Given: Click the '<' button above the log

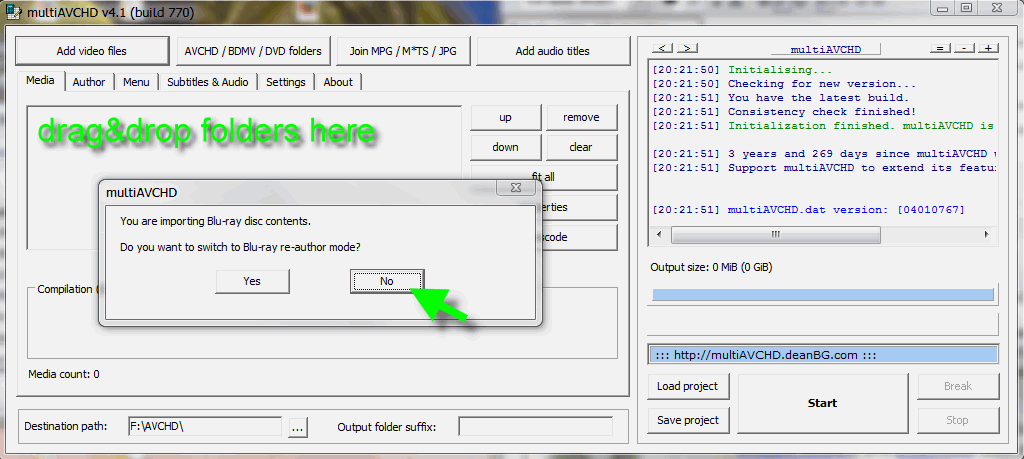Looking at the screenshot, I should 662,49.
